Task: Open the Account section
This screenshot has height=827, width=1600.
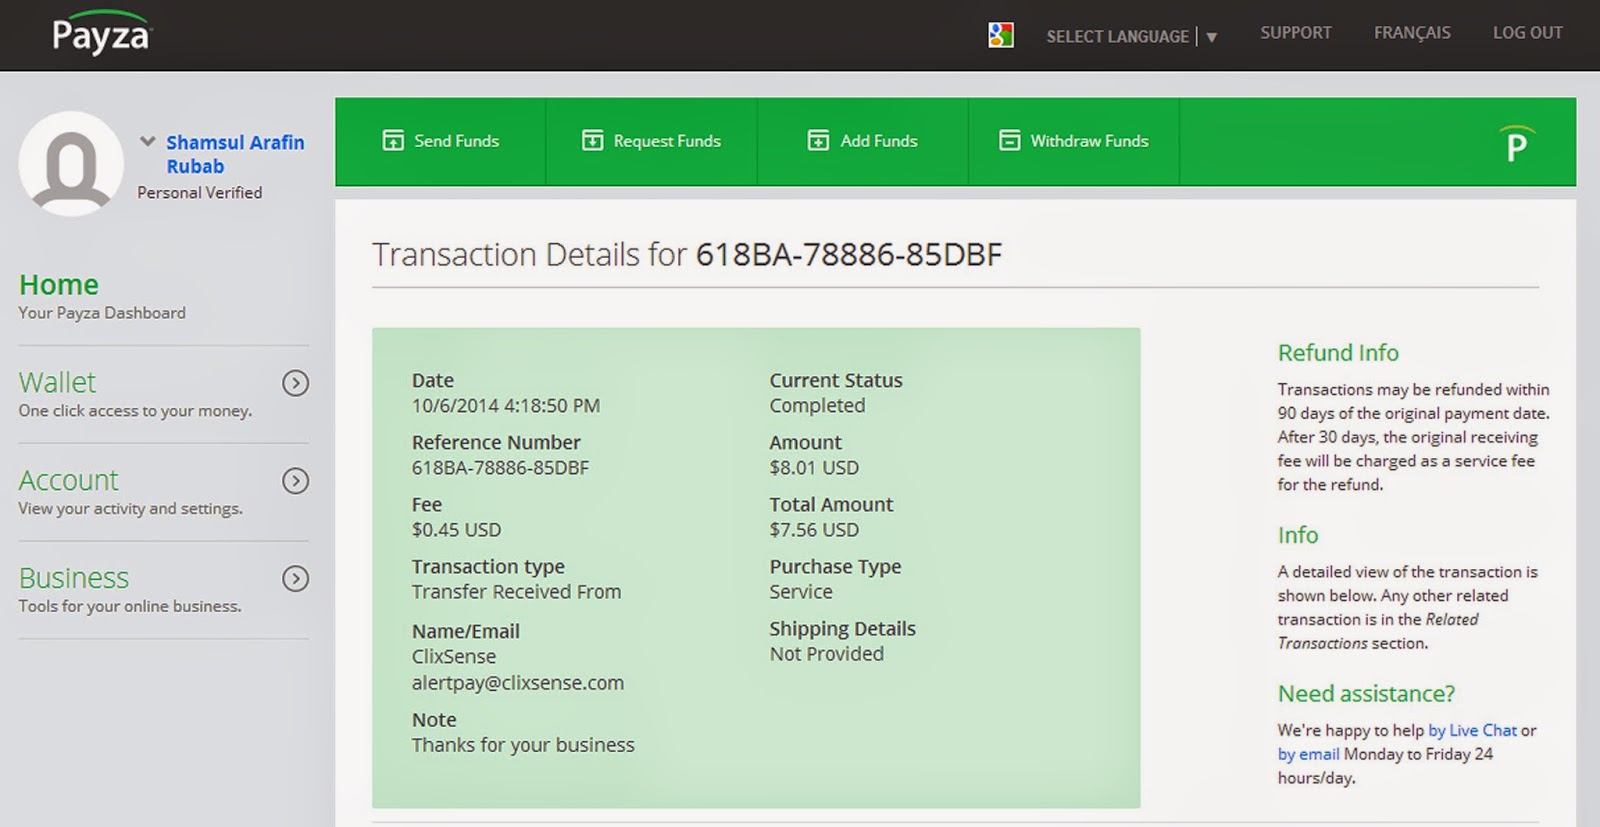Action: point(68,480)
